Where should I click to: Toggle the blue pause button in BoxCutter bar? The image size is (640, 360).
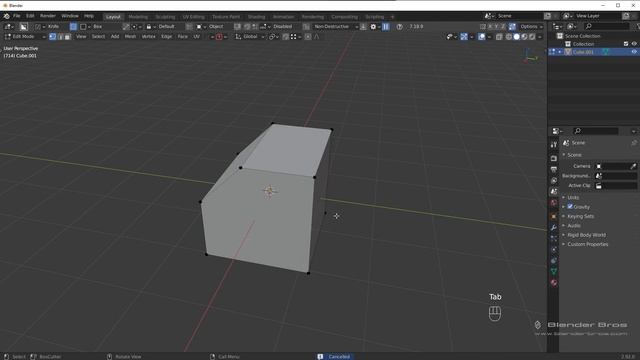pos(386,27)
